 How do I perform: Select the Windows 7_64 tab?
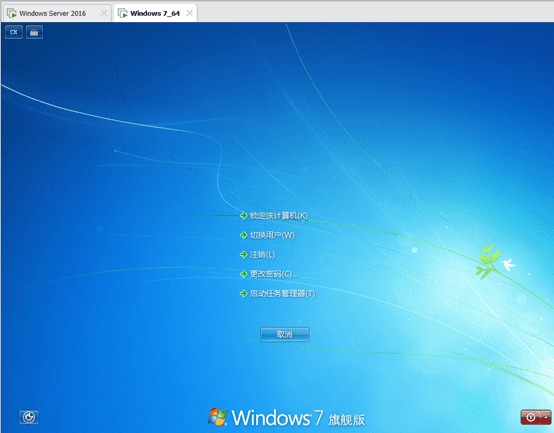[x=155, y=13]
